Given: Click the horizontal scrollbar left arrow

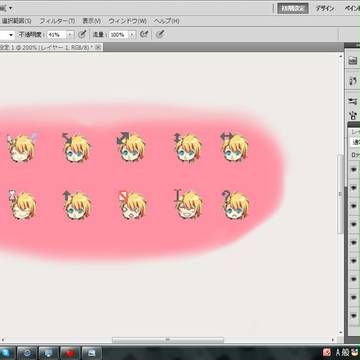Looking at the screenshot, I should pos(3,340).
